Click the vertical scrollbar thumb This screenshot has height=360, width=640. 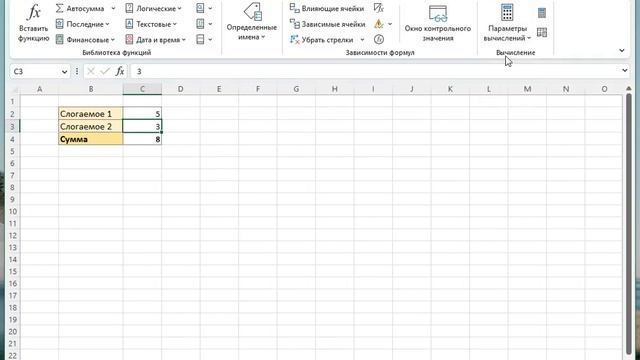629,224
